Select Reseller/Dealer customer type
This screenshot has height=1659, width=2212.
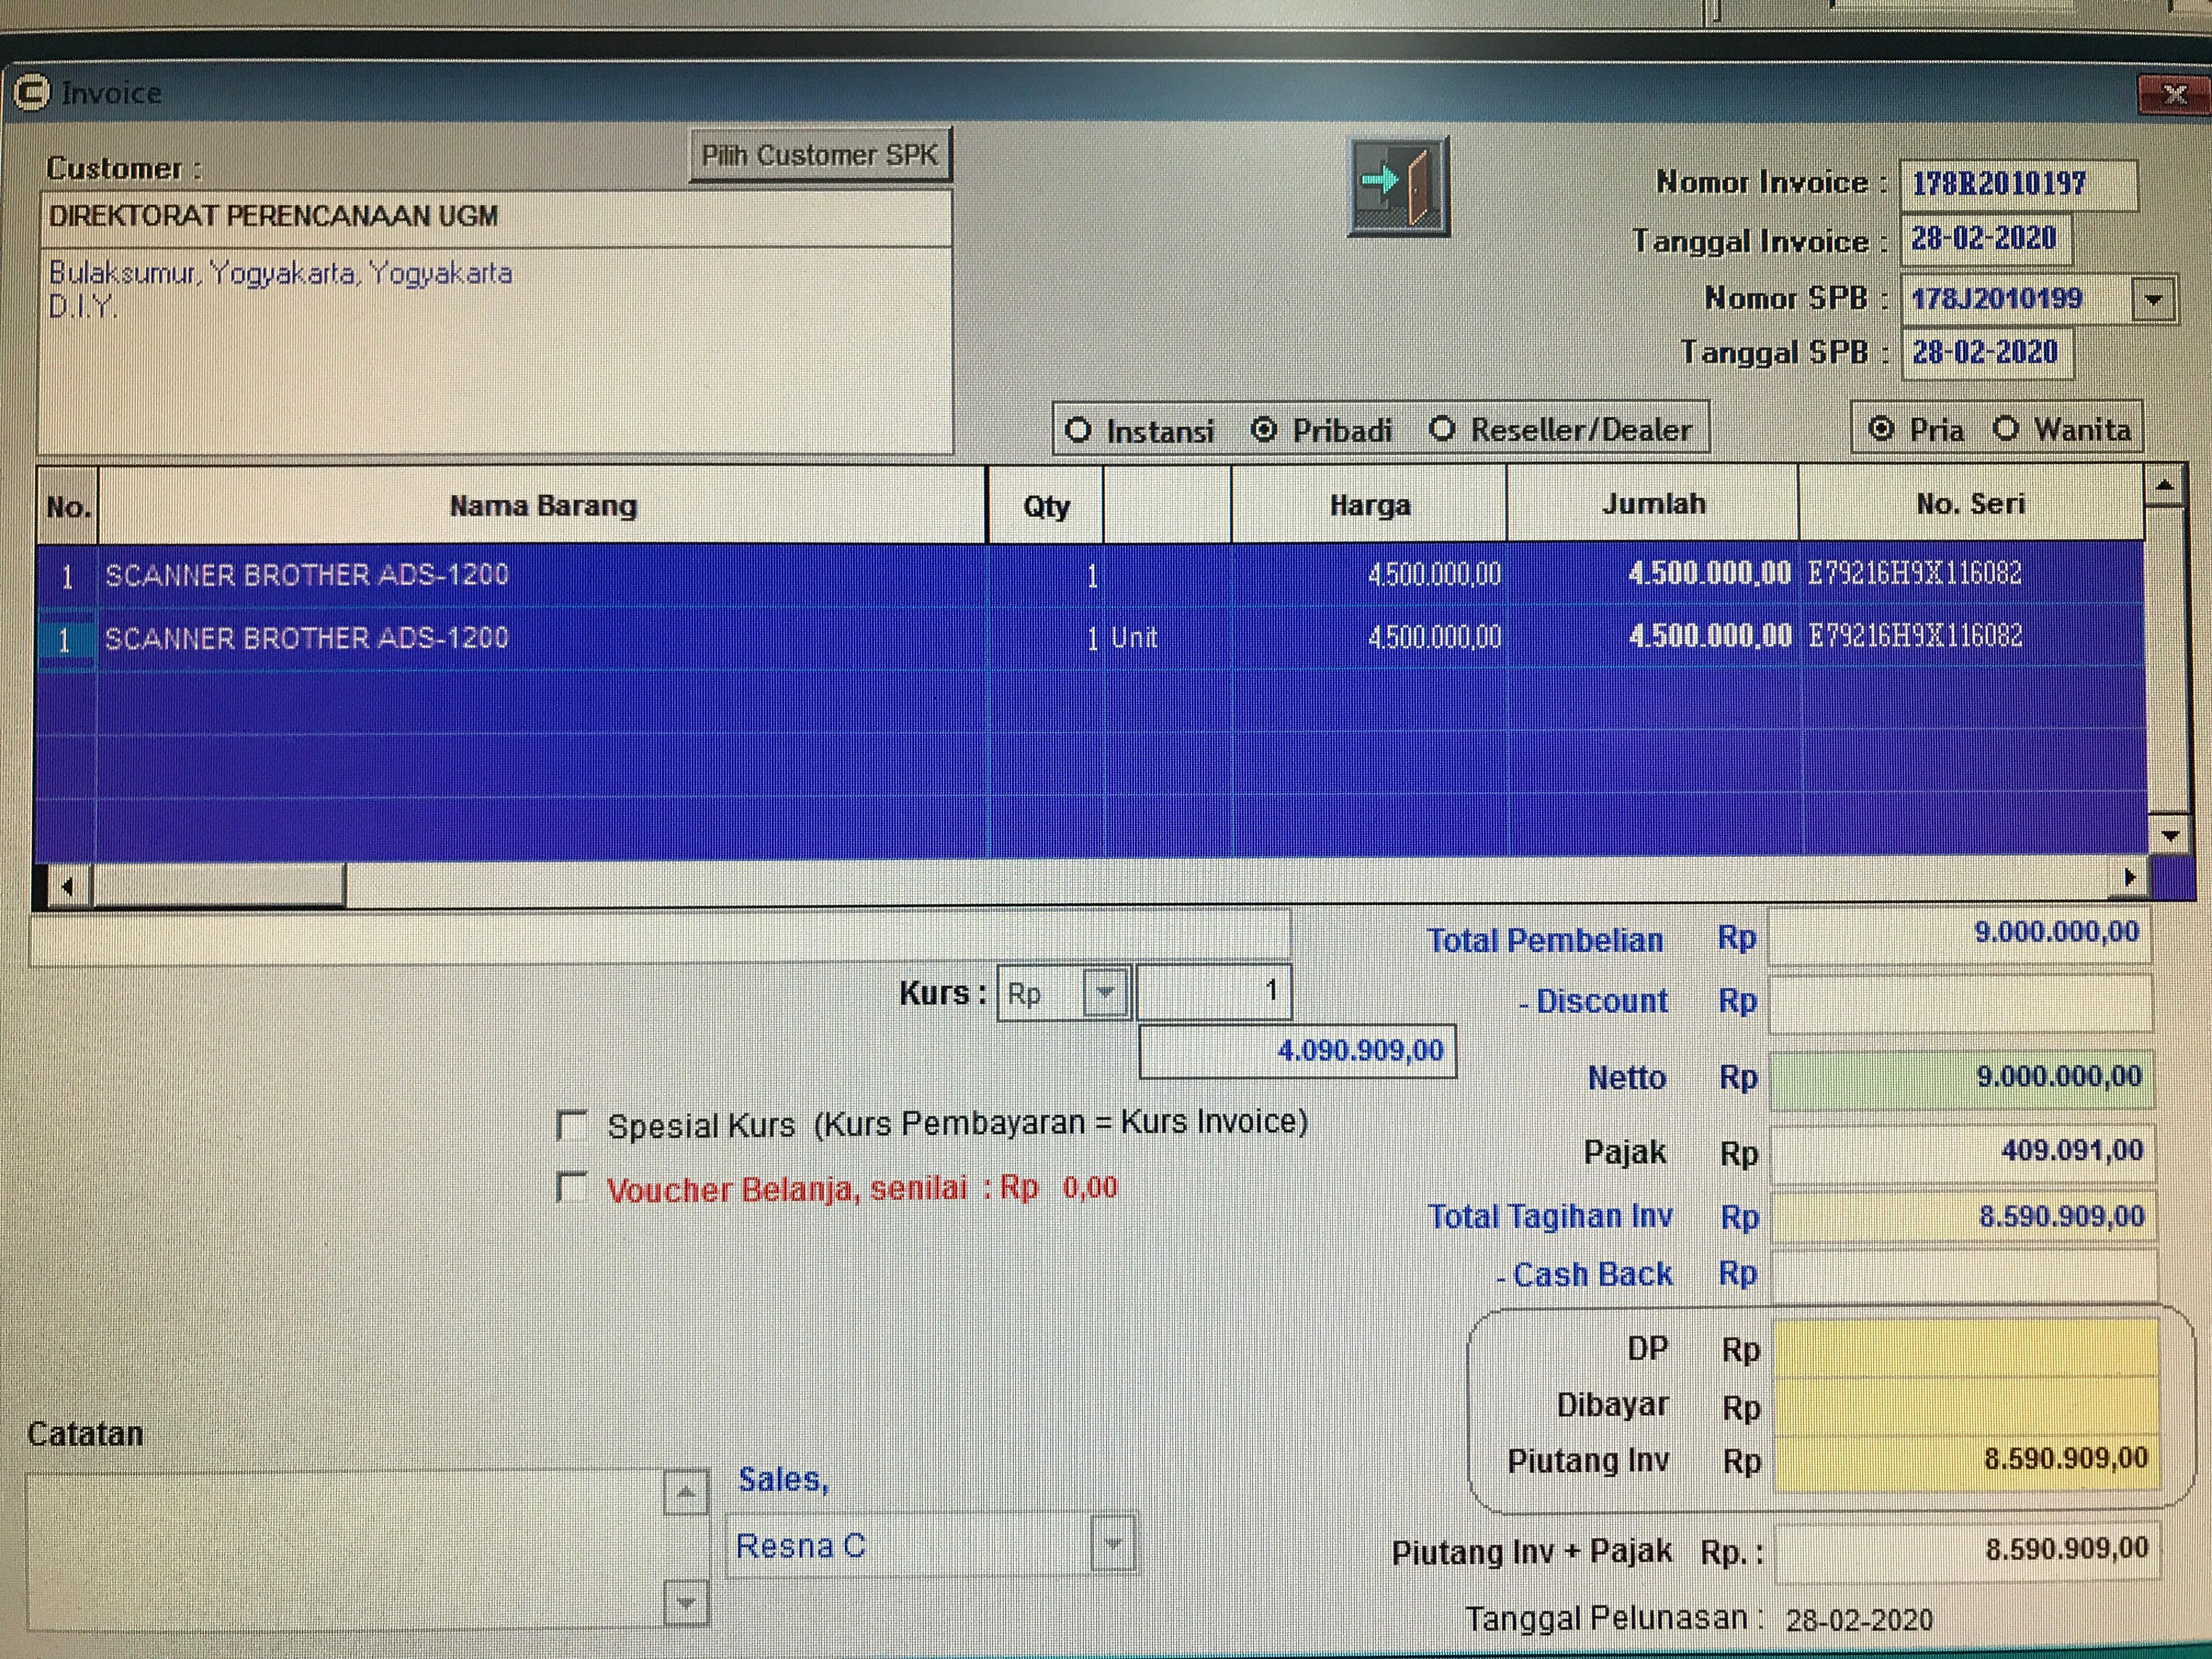coord(1441,430)
